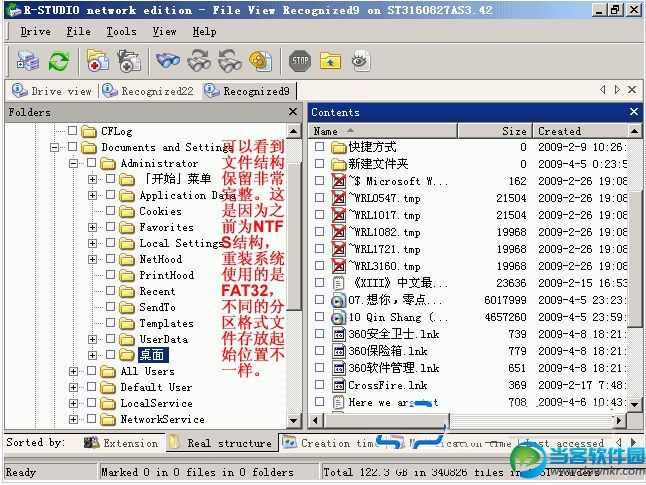Click the CrossFire.lnk shortcut icon
The height and width of the screenshot is (485, 646).
pyautogui.click(x=339, y=385)
